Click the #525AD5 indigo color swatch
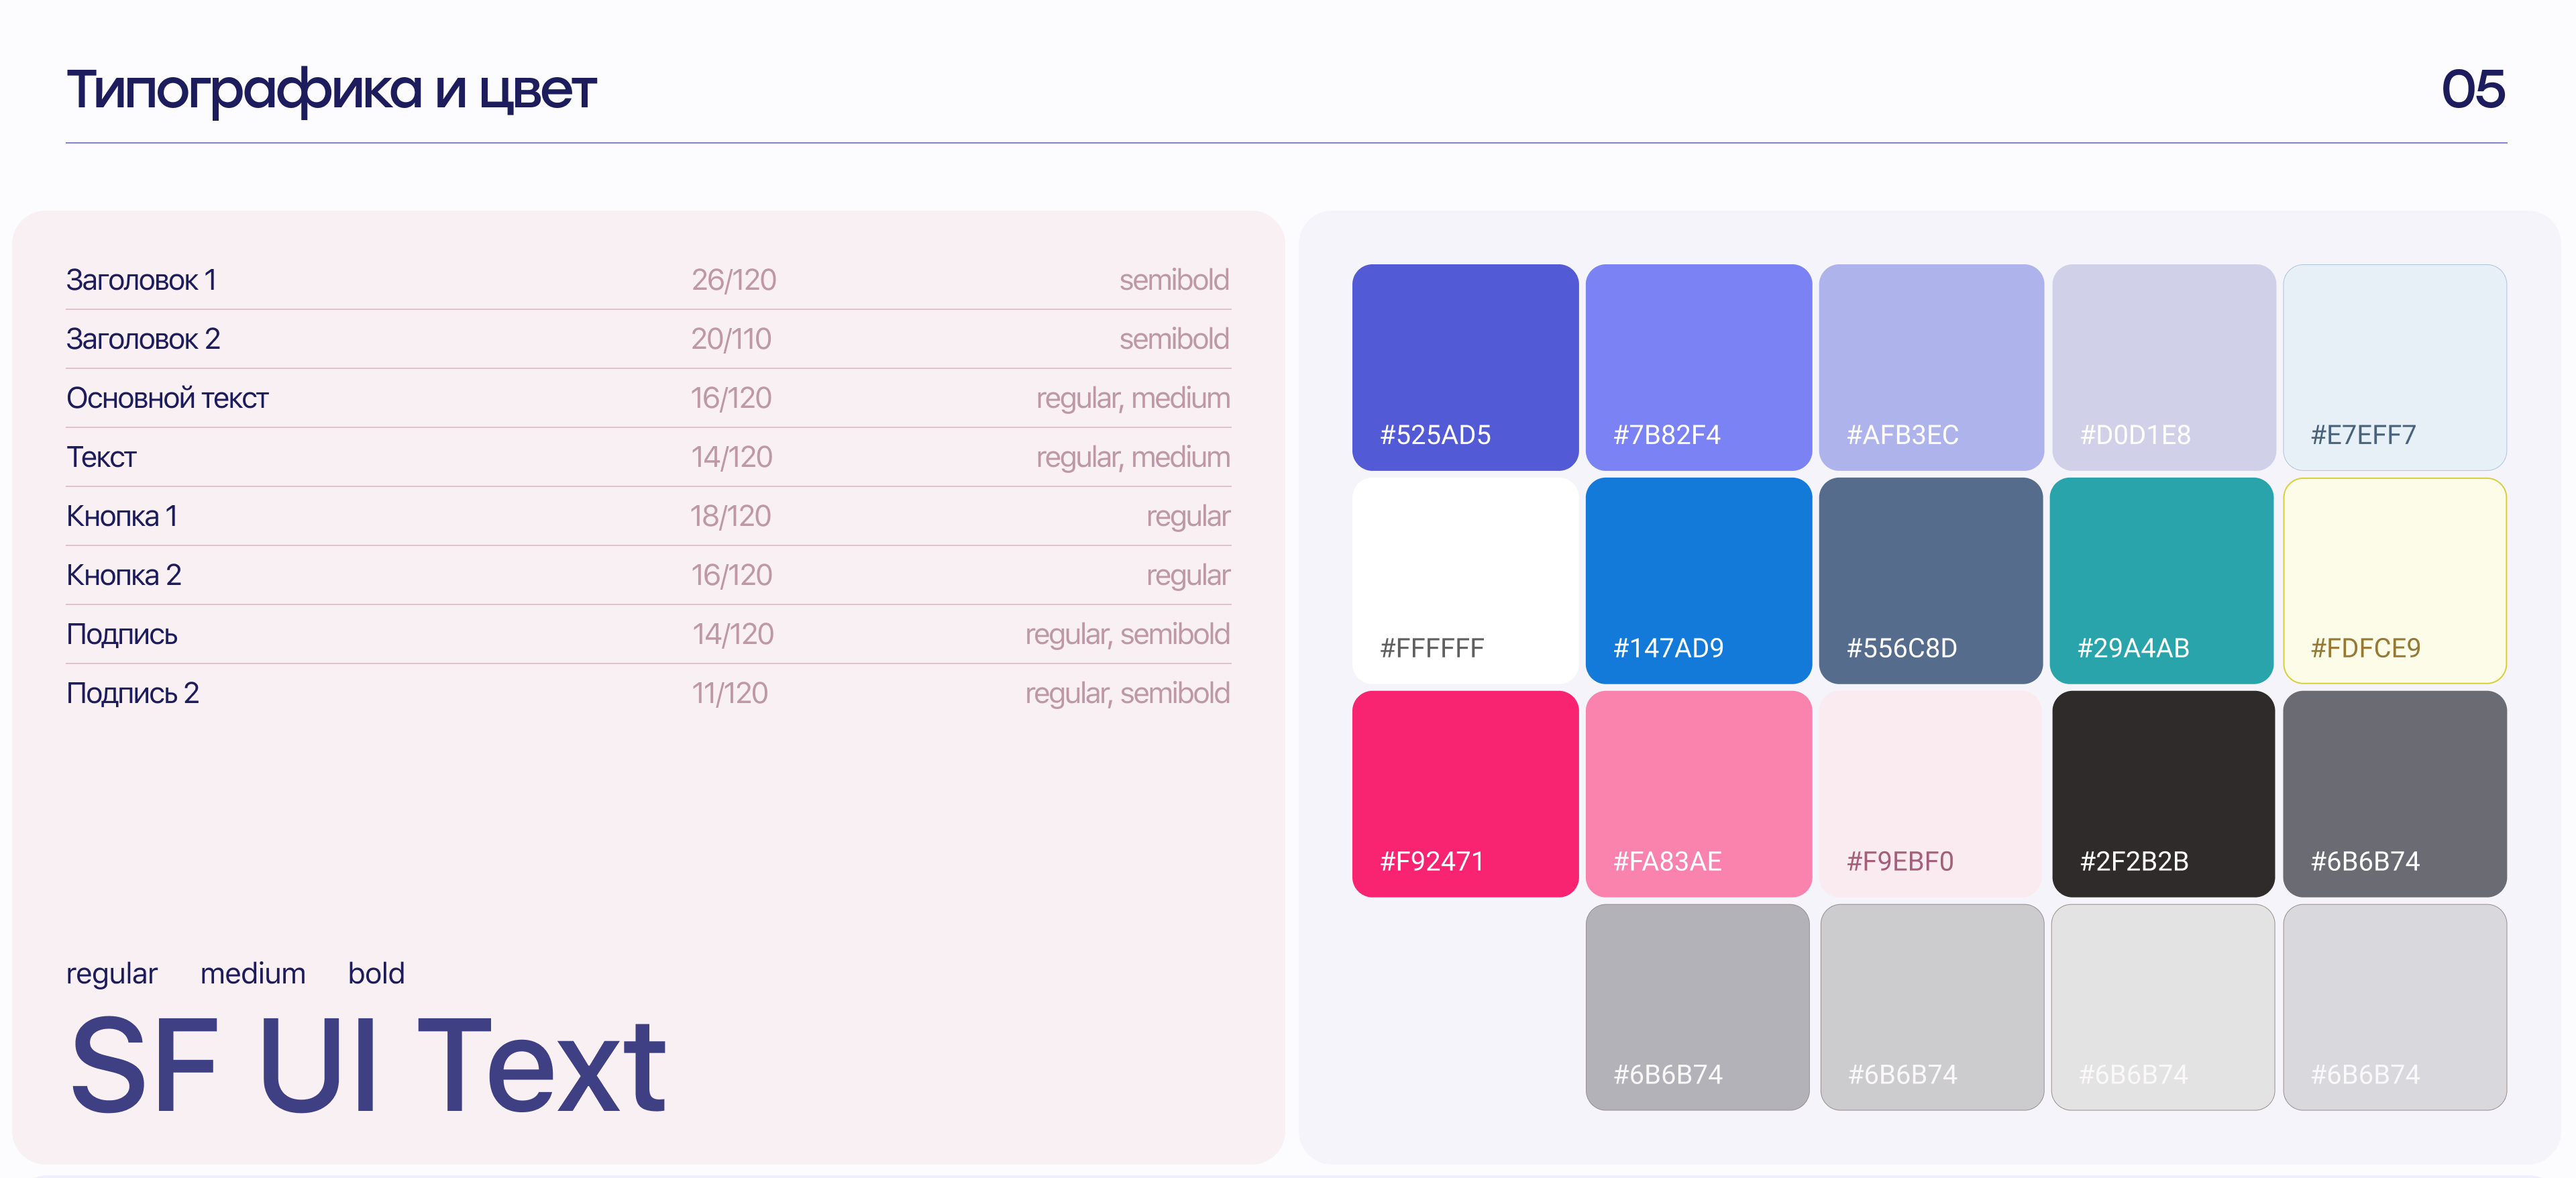This screenshot has height=1178, width=2576. (1464, 366)
